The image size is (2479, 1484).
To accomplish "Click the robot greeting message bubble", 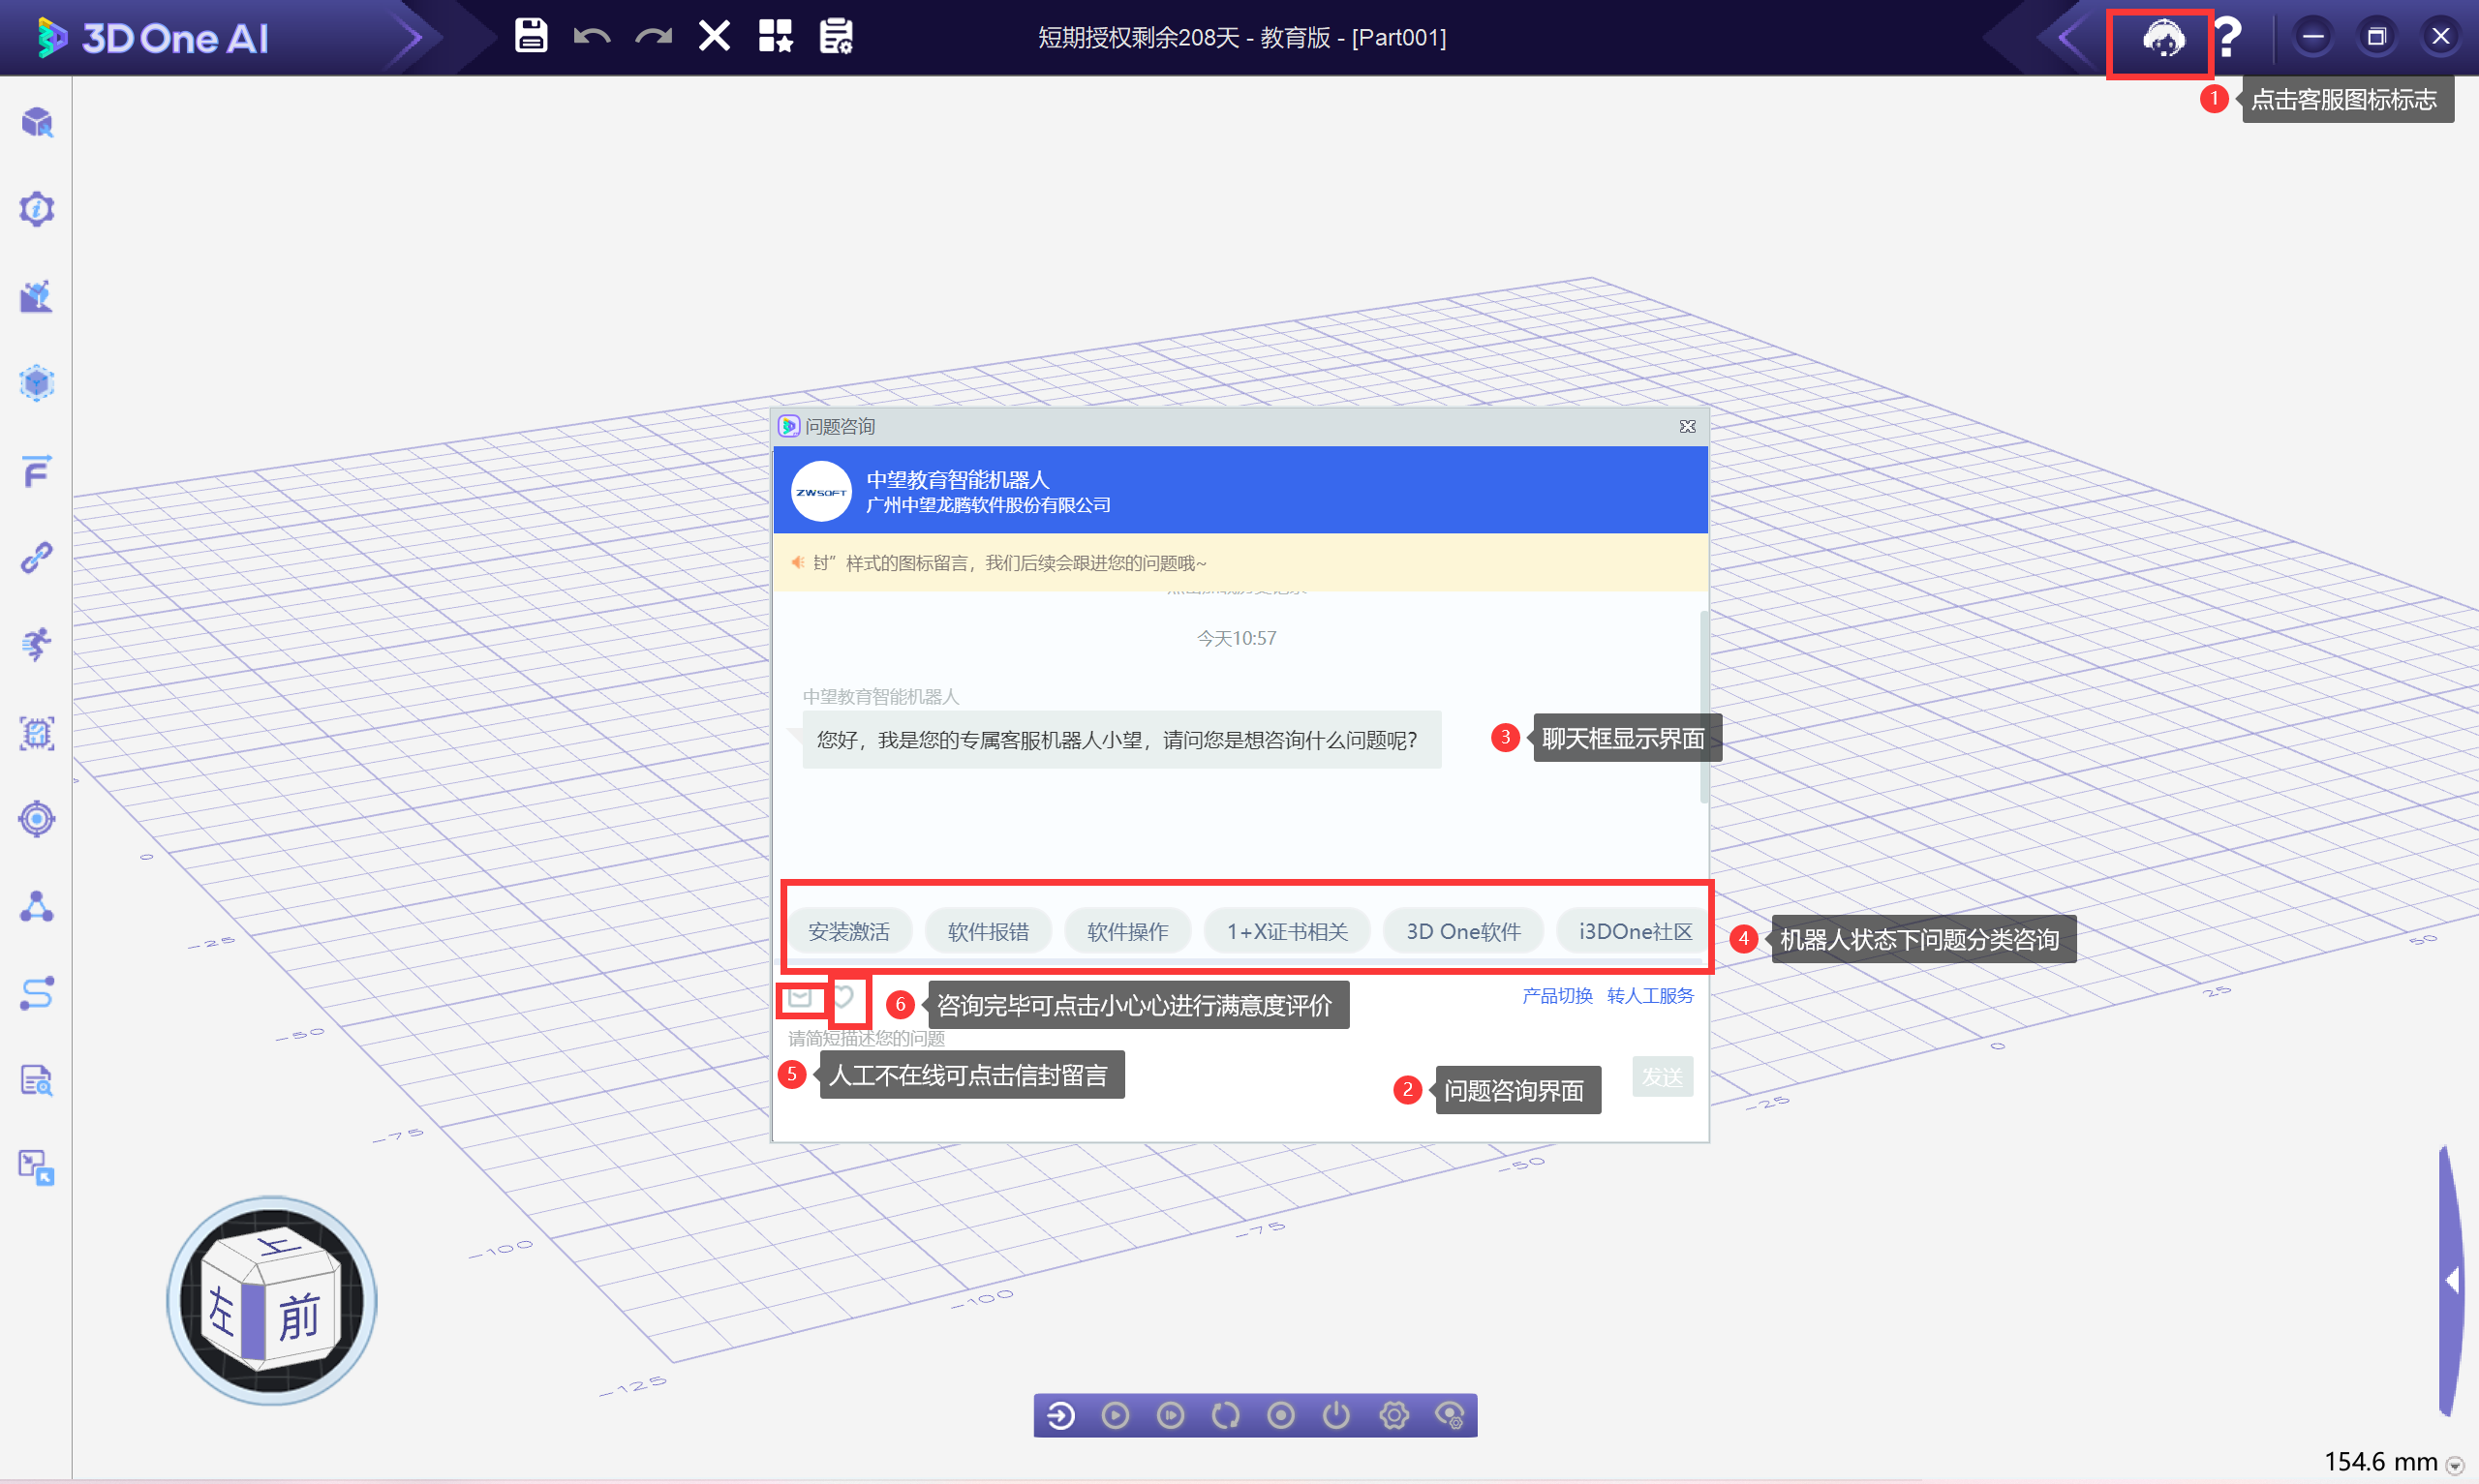I will (1120, 740).
